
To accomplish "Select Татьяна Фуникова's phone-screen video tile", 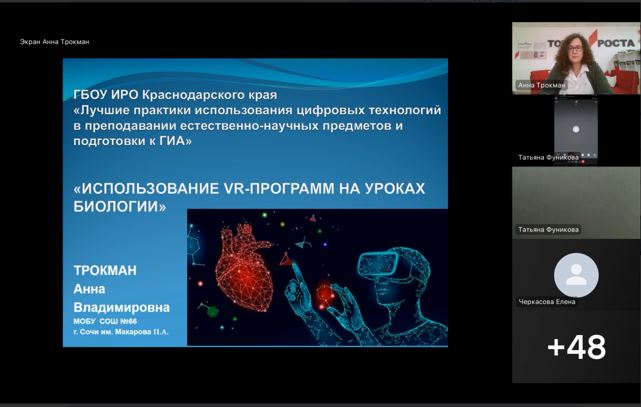I will pyautogui.click(x=576, y=126).
